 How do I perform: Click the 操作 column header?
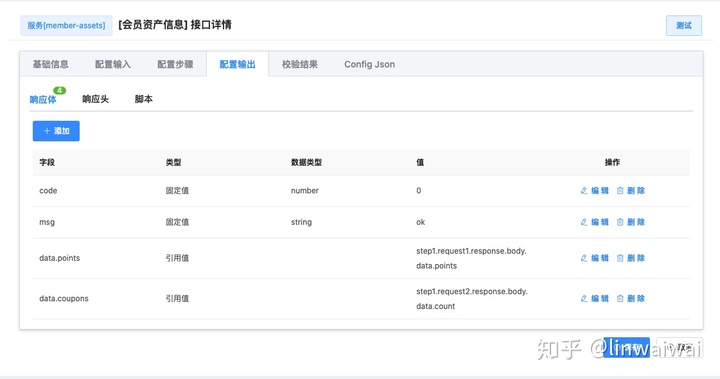pyautogui.click(x=612, y=162)
